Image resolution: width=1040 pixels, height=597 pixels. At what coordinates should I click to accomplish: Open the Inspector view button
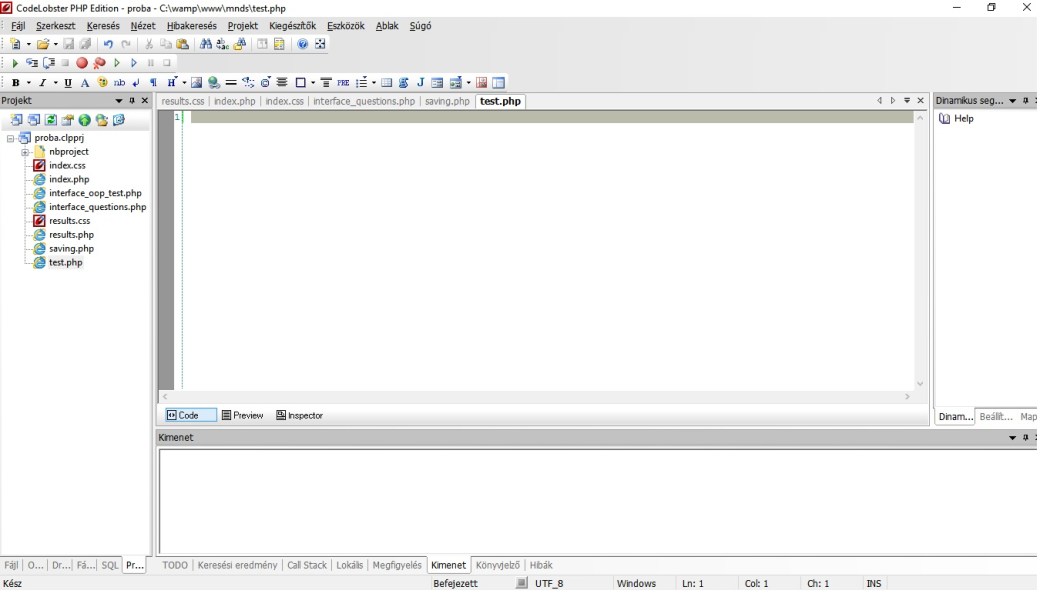click(x=299, y=416)
